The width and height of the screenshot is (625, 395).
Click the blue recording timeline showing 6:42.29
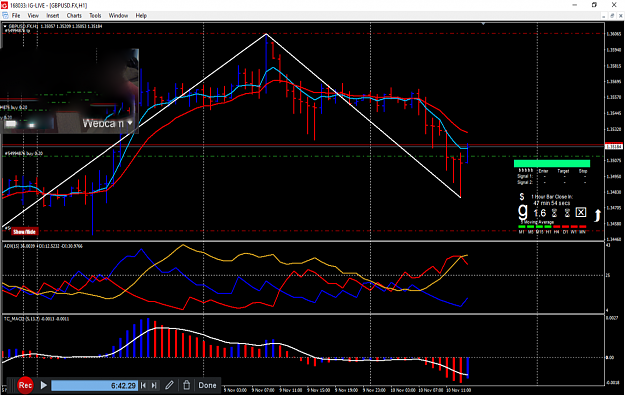pyautogui.click(x=94, y=385)
